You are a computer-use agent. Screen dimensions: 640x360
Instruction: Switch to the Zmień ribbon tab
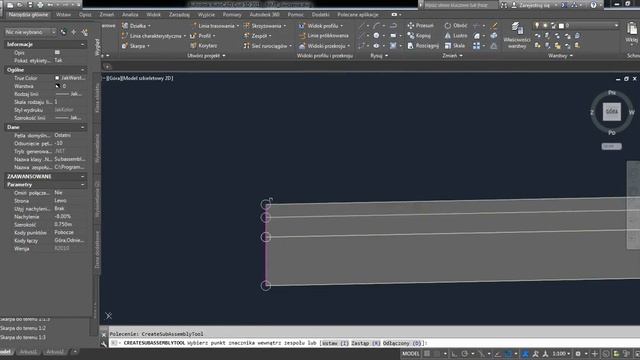(x=107, y=15)
